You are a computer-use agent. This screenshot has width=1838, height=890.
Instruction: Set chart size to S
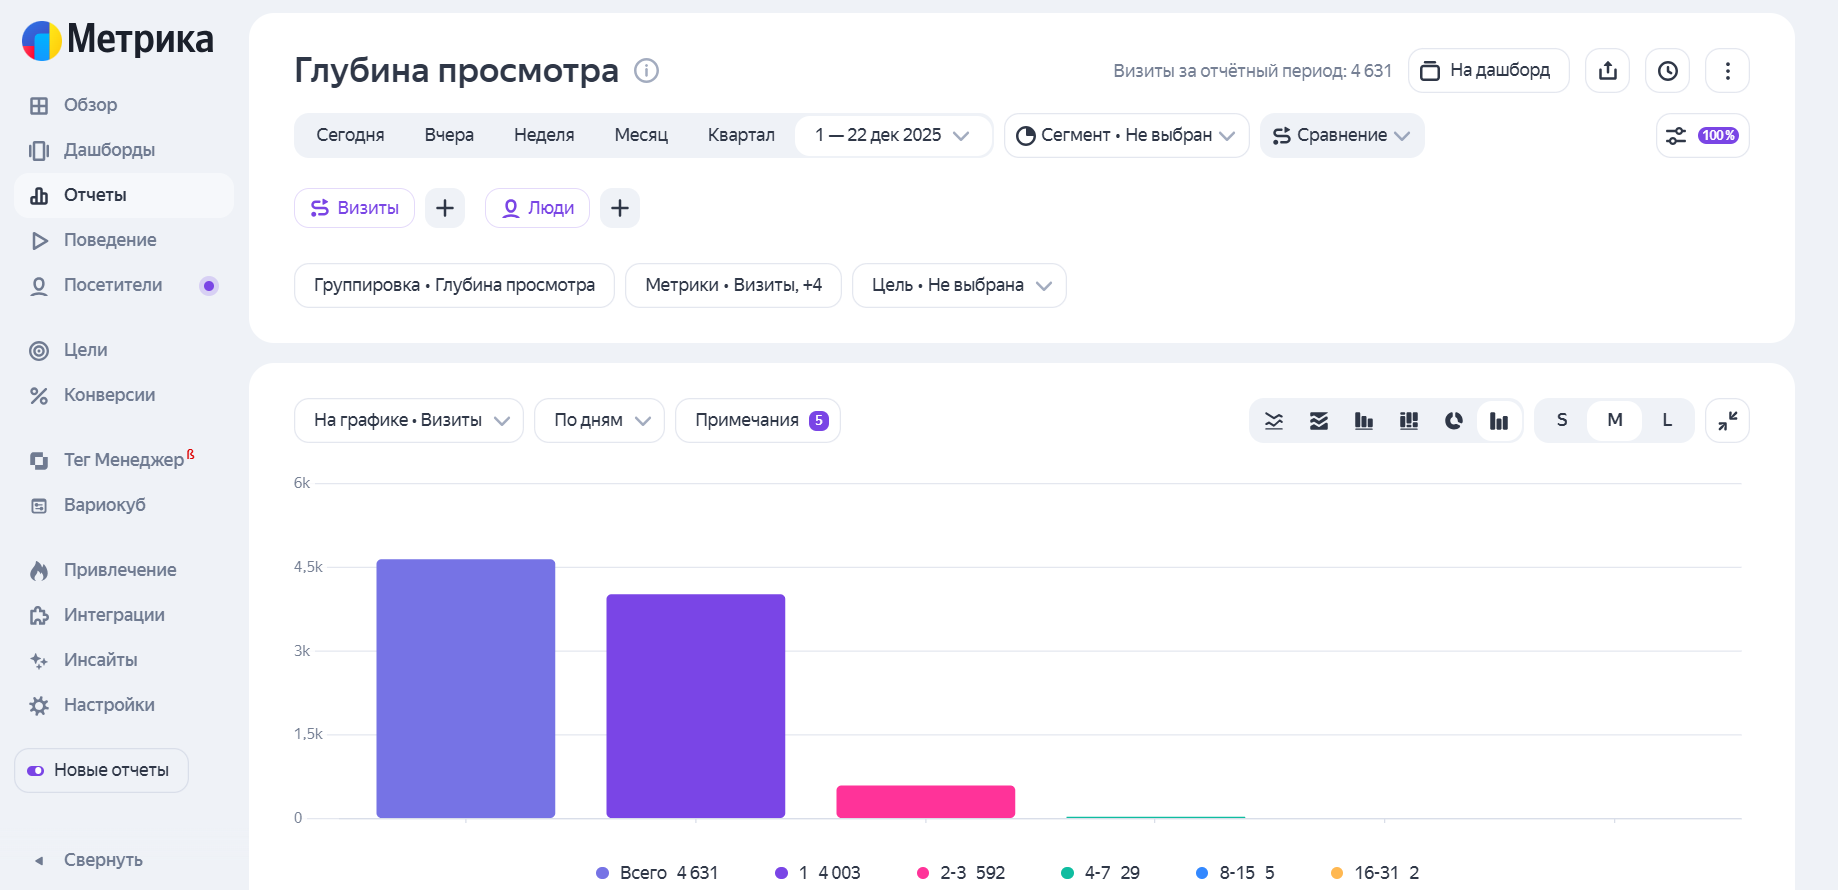1561,421
